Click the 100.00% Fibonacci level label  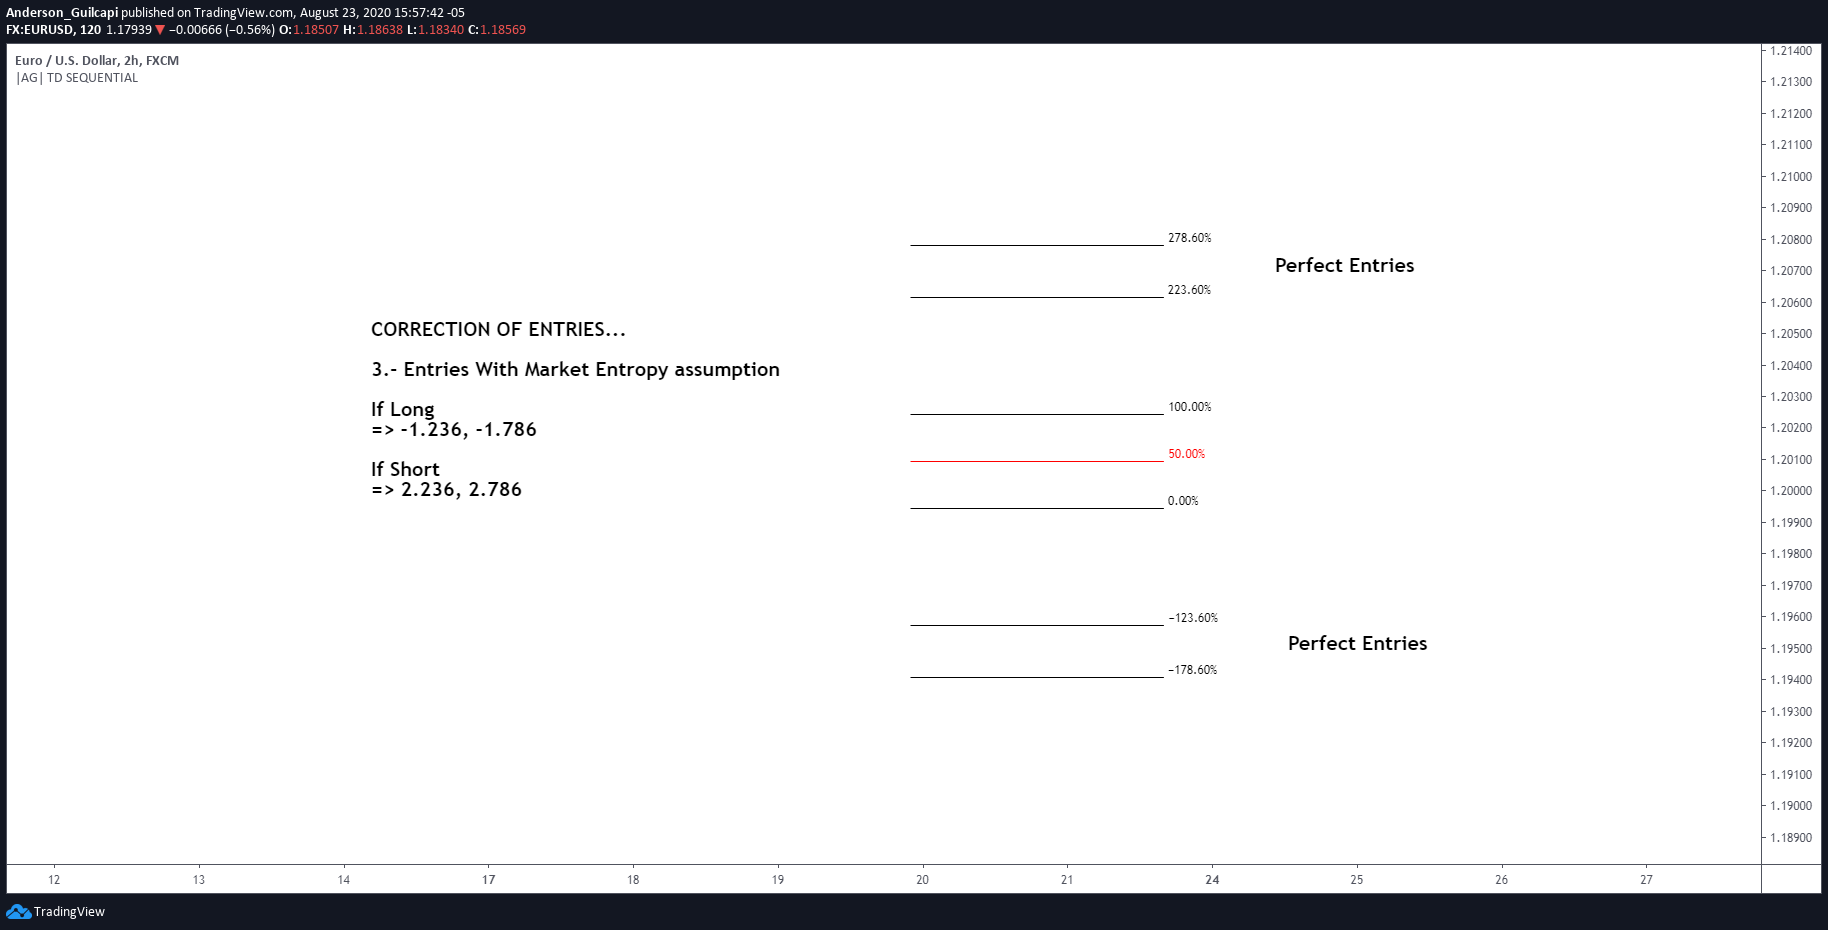pos(1189,407)
